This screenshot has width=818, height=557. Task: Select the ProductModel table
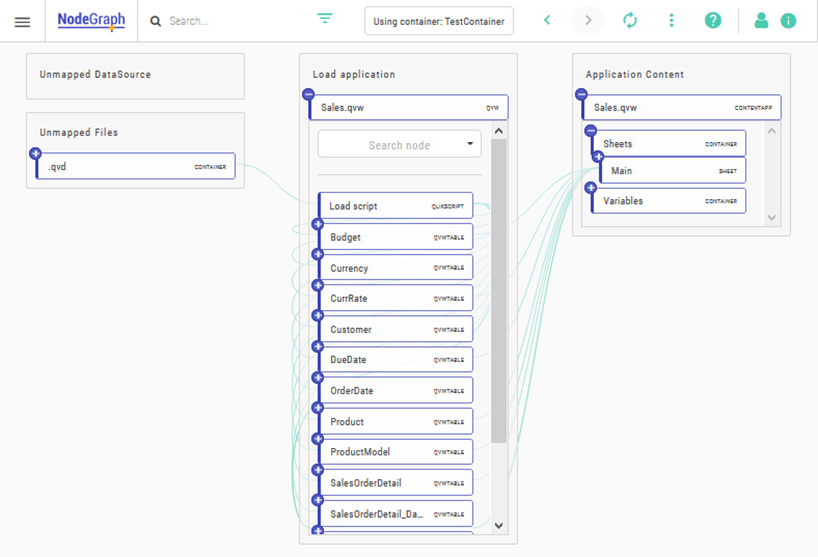(396, 452)
